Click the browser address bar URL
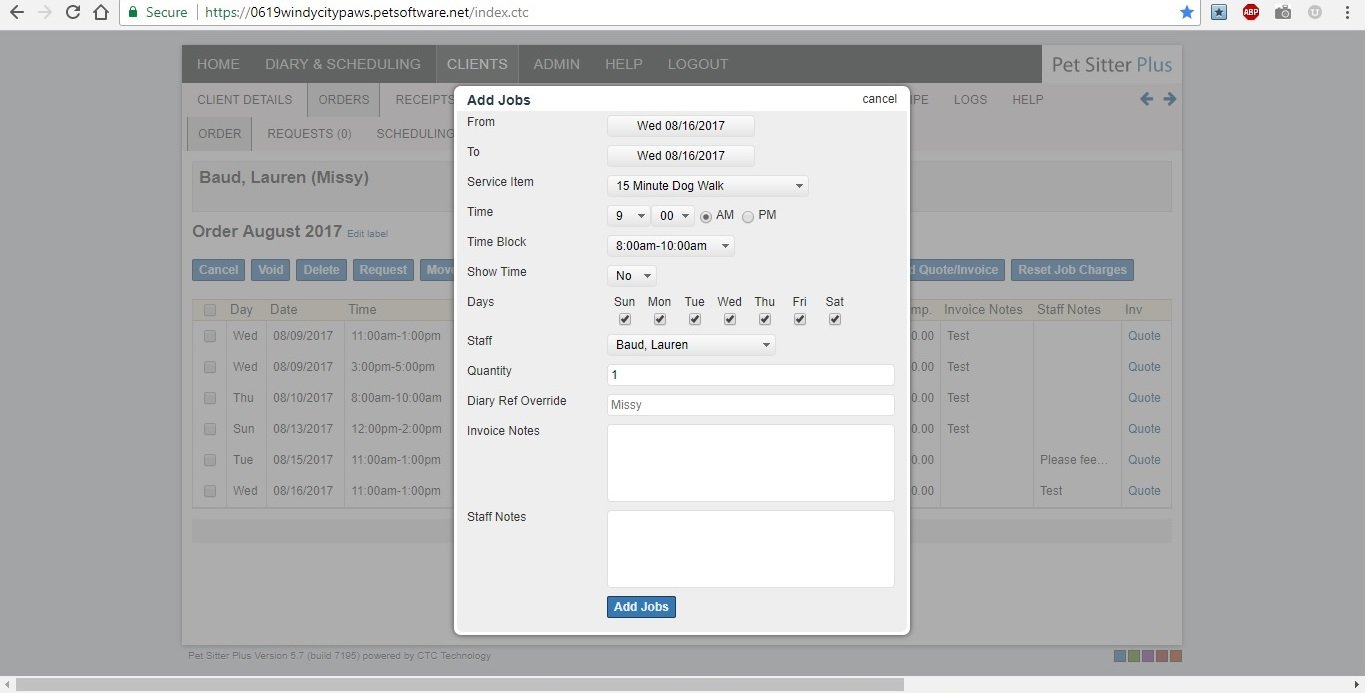Screen dimensions: 1367x693 [365, 12]
